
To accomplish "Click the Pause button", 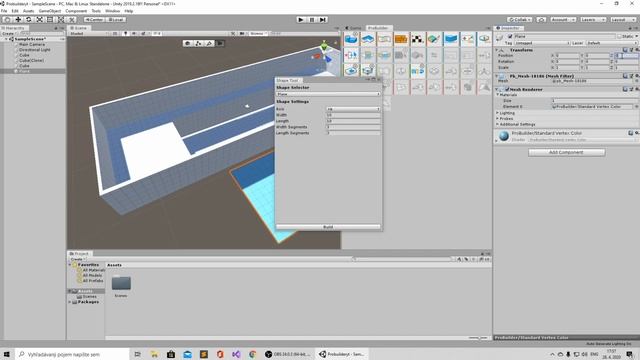I will click(x=312, y=20).
